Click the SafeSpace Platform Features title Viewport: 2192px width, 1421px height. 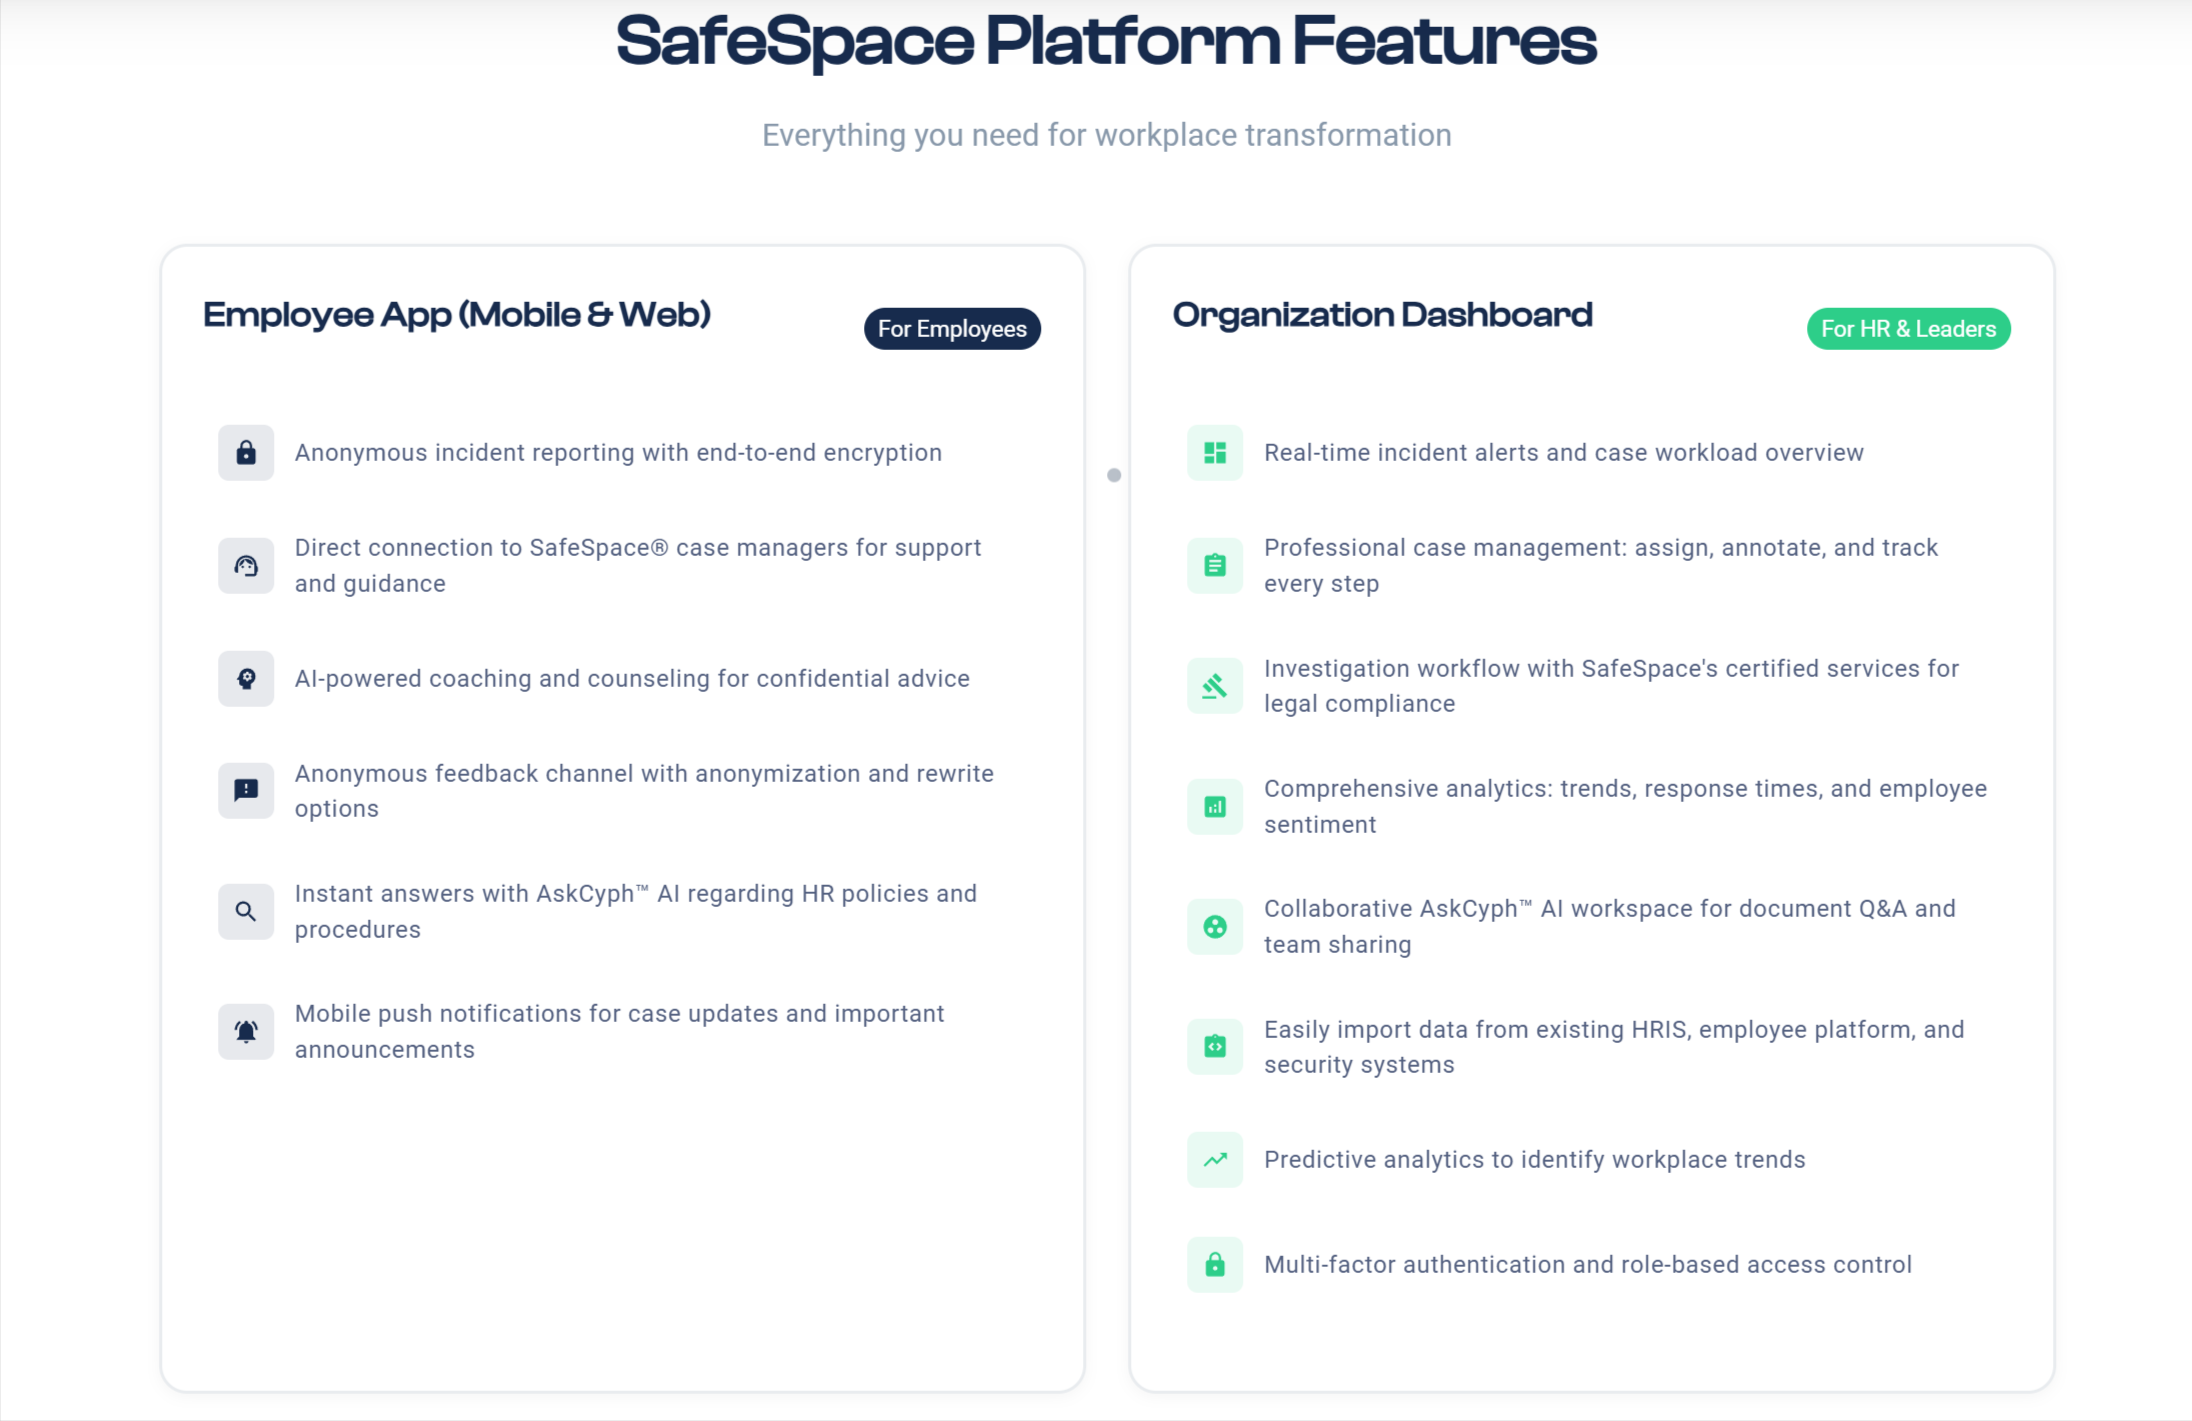click(x=1106, y=42)
